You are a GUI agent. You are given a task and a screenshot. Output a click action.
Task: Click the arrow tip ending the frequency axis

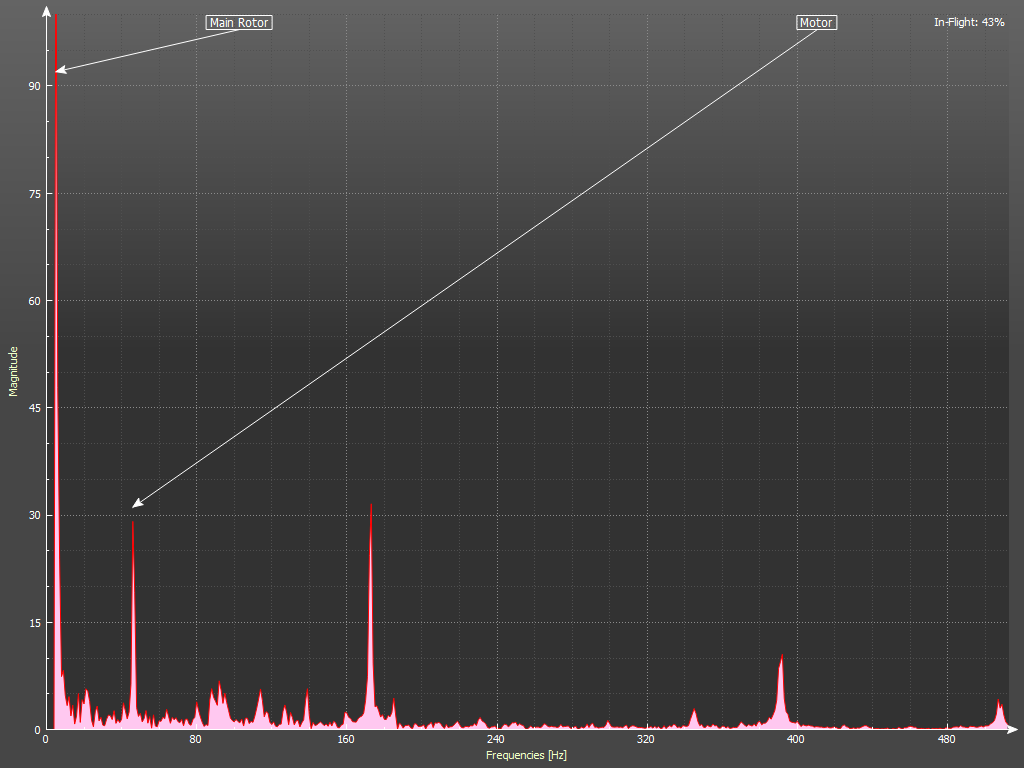tap(1014, 729)
